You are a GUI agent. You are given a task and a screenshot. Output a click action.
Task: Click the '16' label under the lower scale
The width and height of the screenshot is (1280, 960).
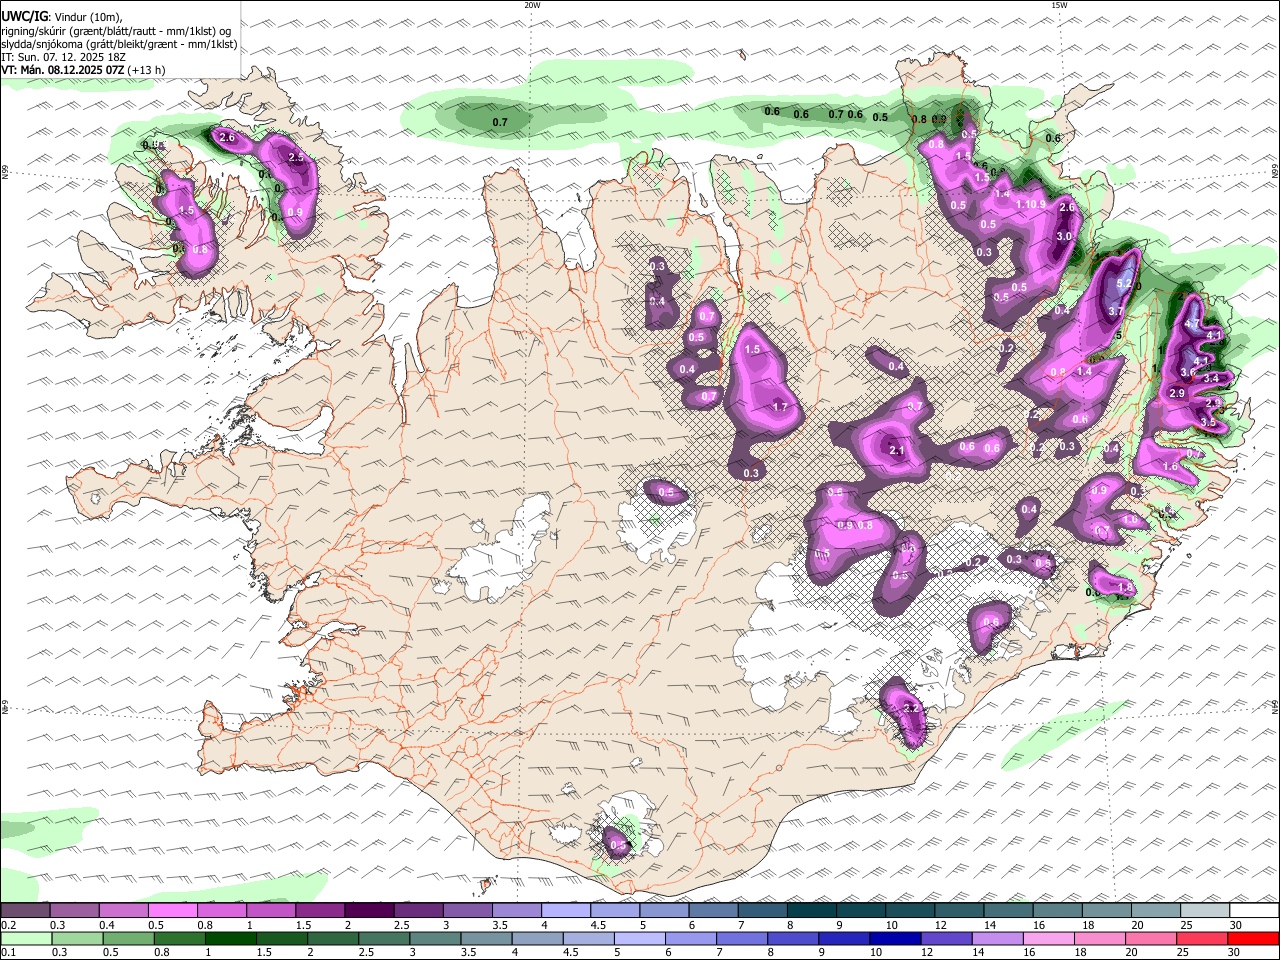1028,953
